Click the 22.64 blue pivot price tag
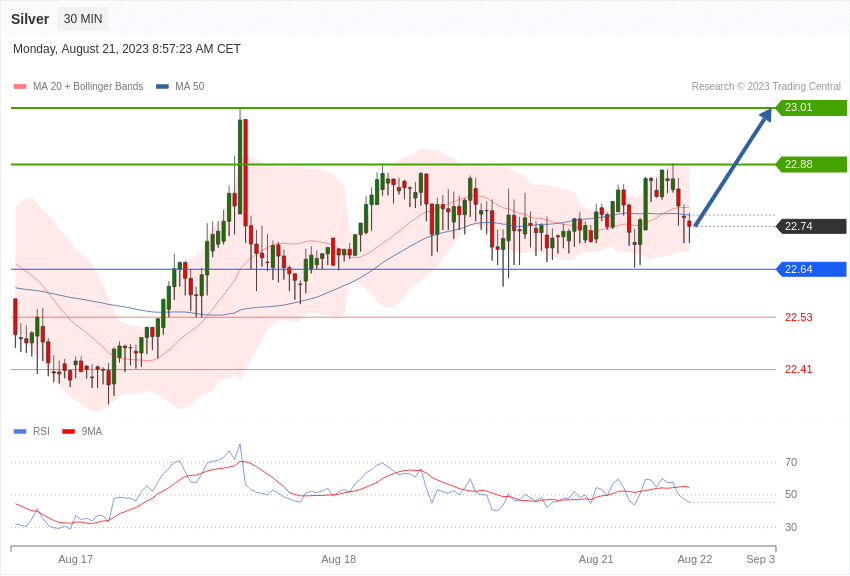The image size is (850, 576). (812, 269)
